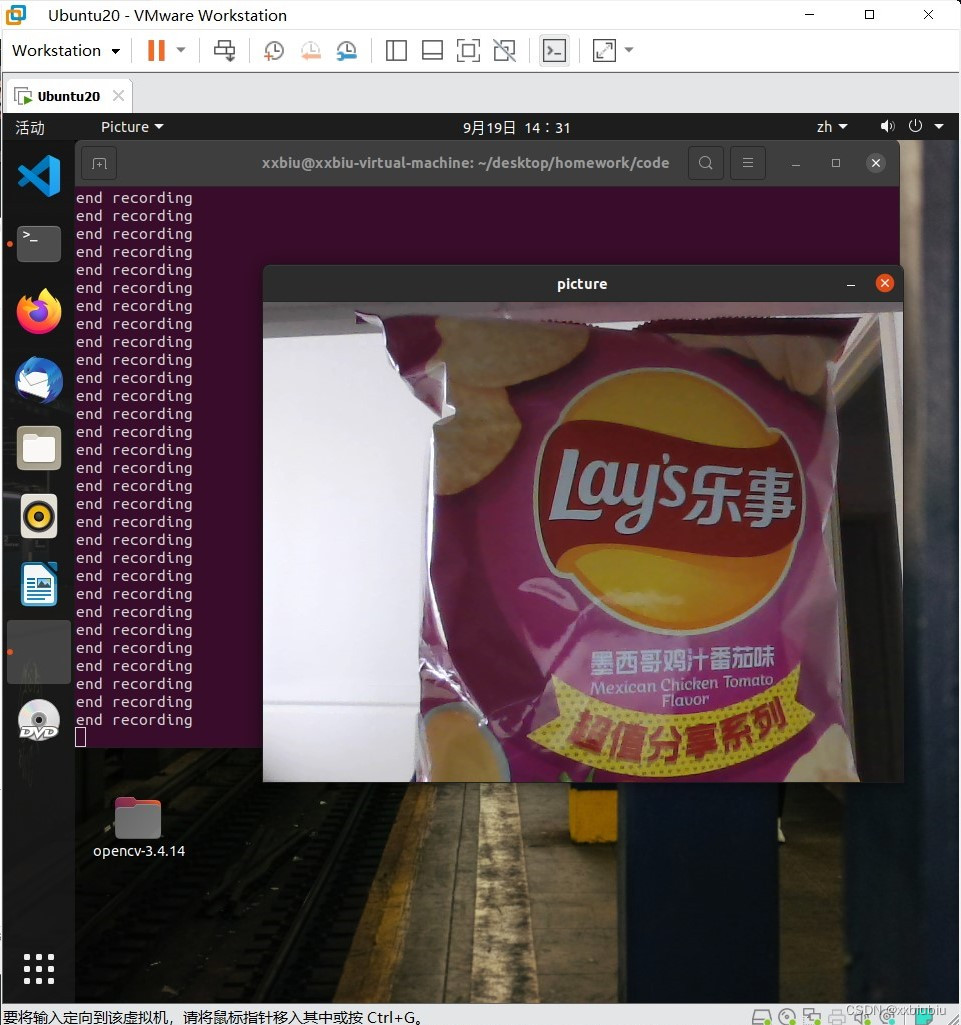Click the picture camera preview image
The width and height of the screenshot is (961, 1025).
click(583, 542)
